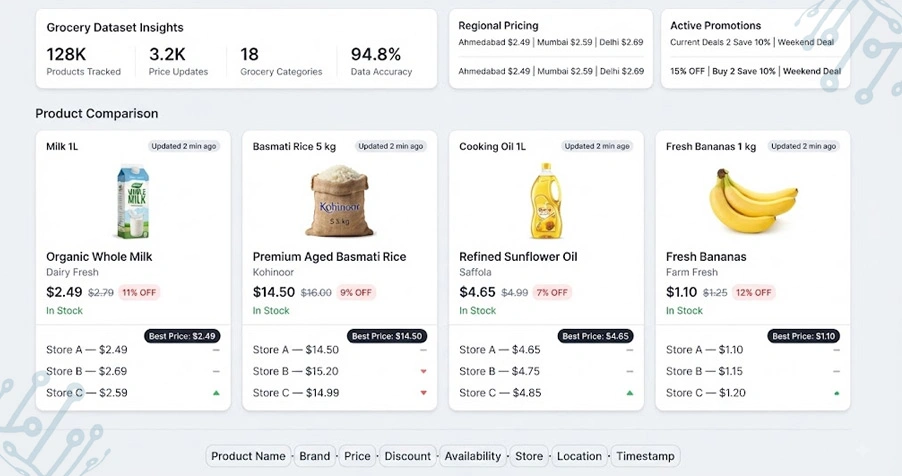Click the Saffola brand name
The image size is (902, 476).
coord(475,272)
